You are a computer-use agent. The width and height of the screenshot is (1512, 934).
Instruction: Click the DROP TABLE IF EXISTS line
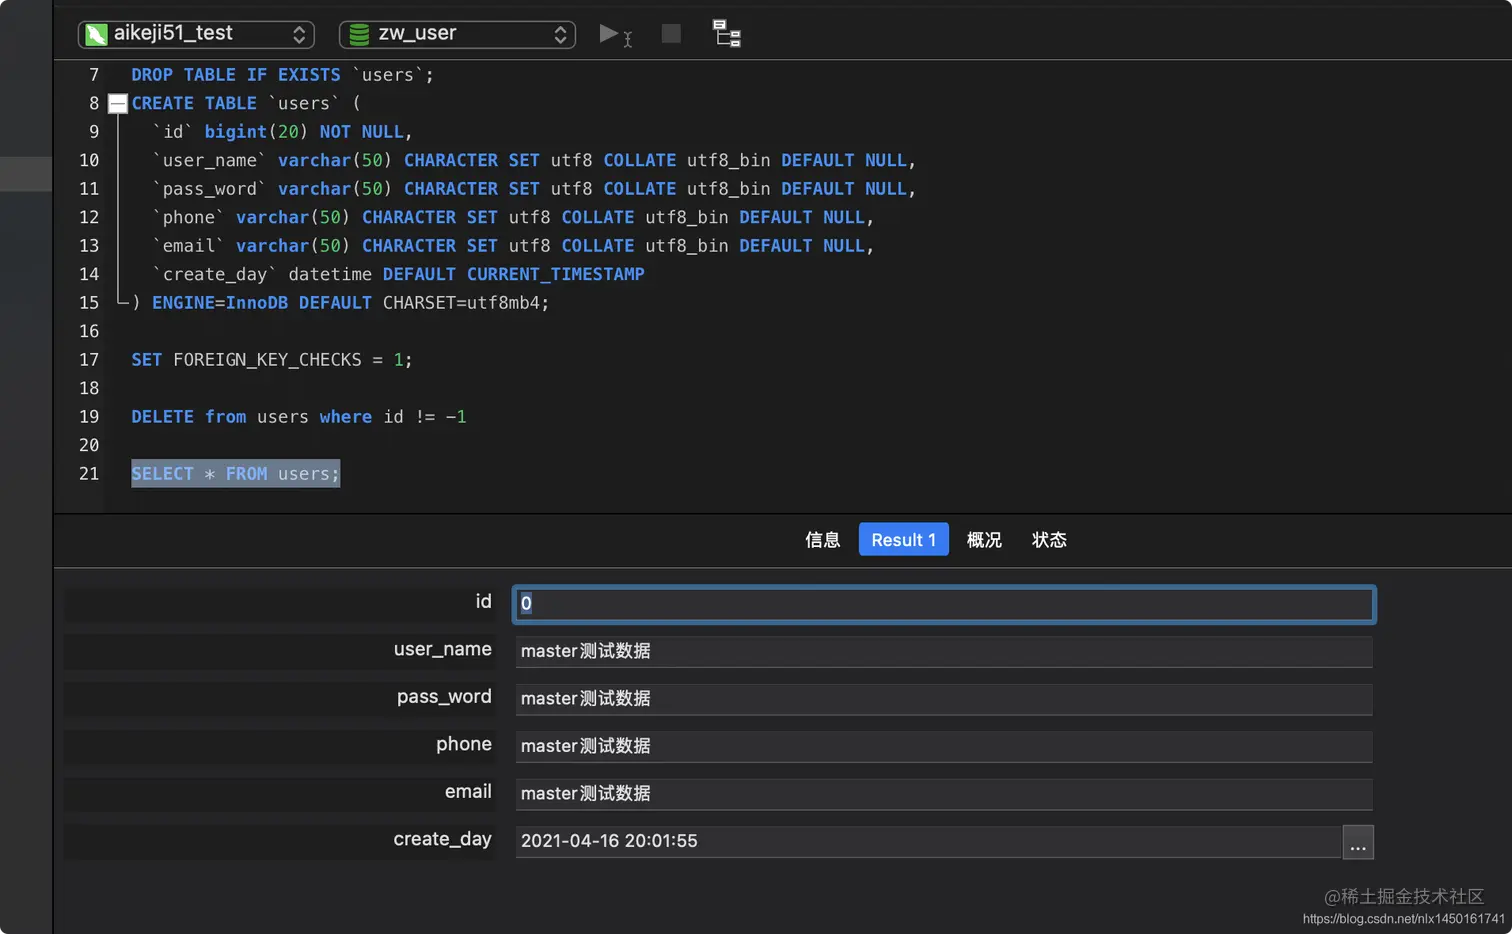tap(282, 75)
